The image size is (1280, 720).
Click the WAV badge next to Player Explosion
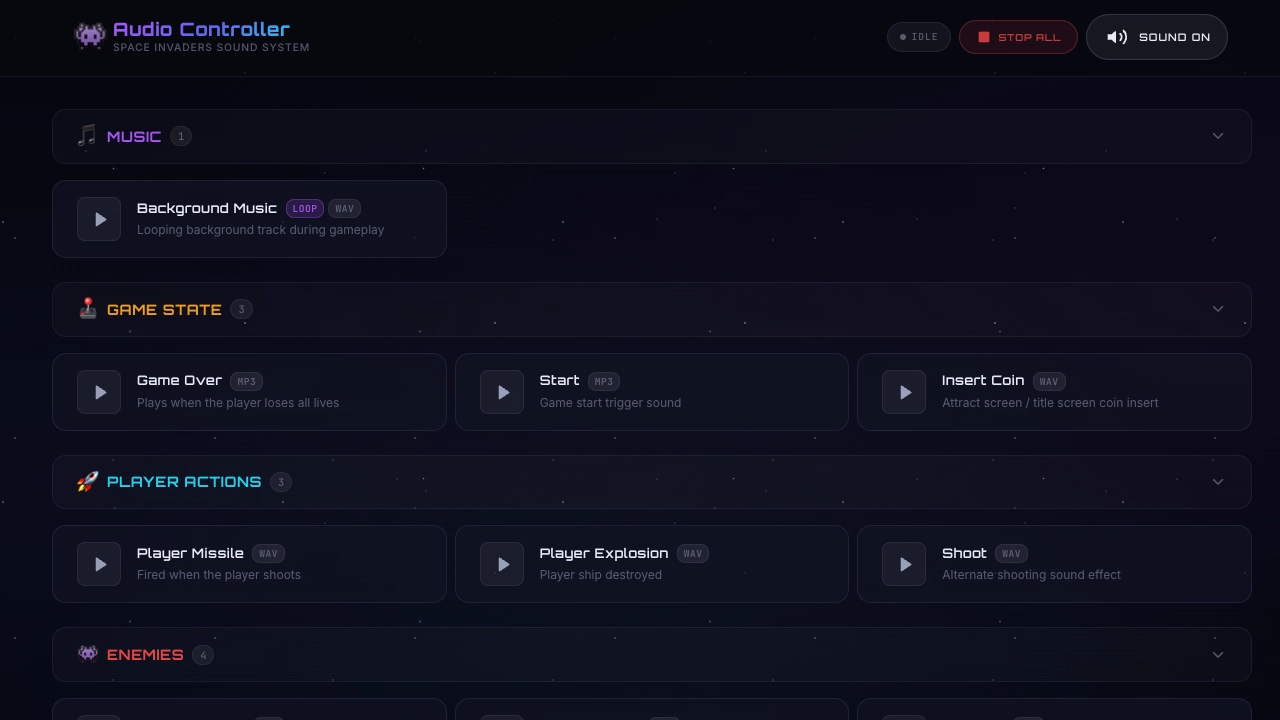coord(692,554)
